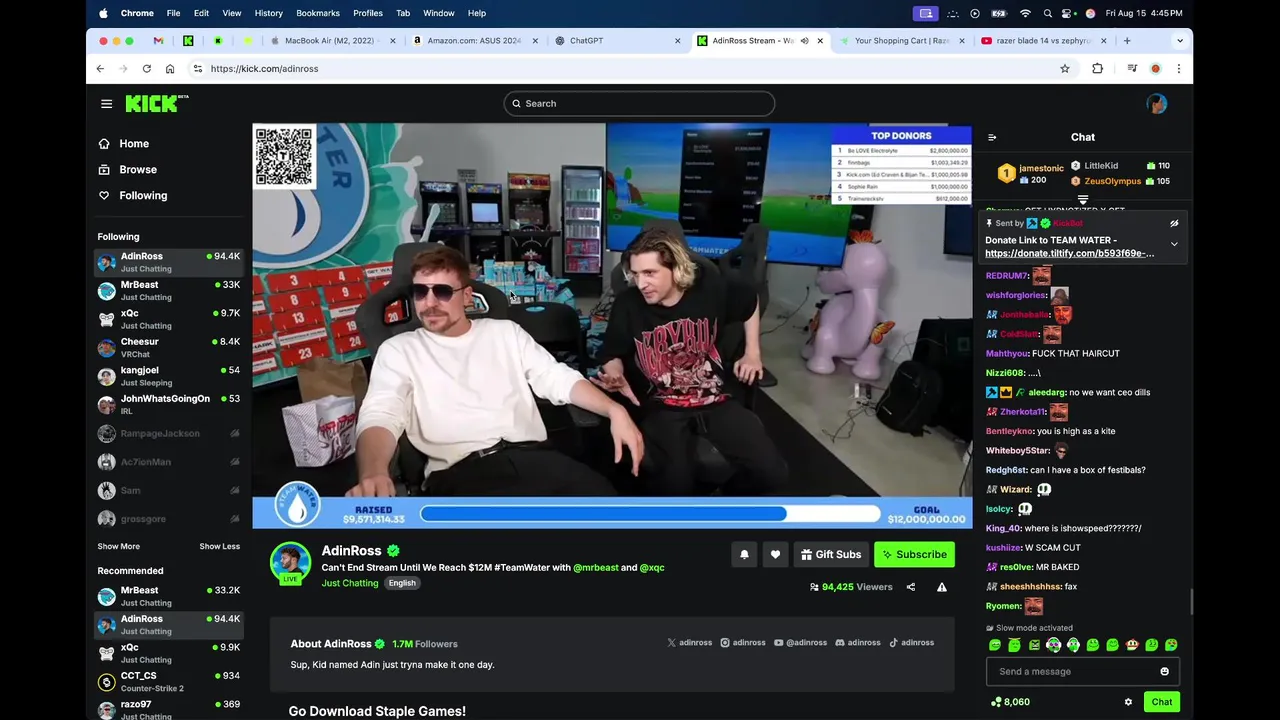Hide the pinned KickBot message

point(1174,224)
